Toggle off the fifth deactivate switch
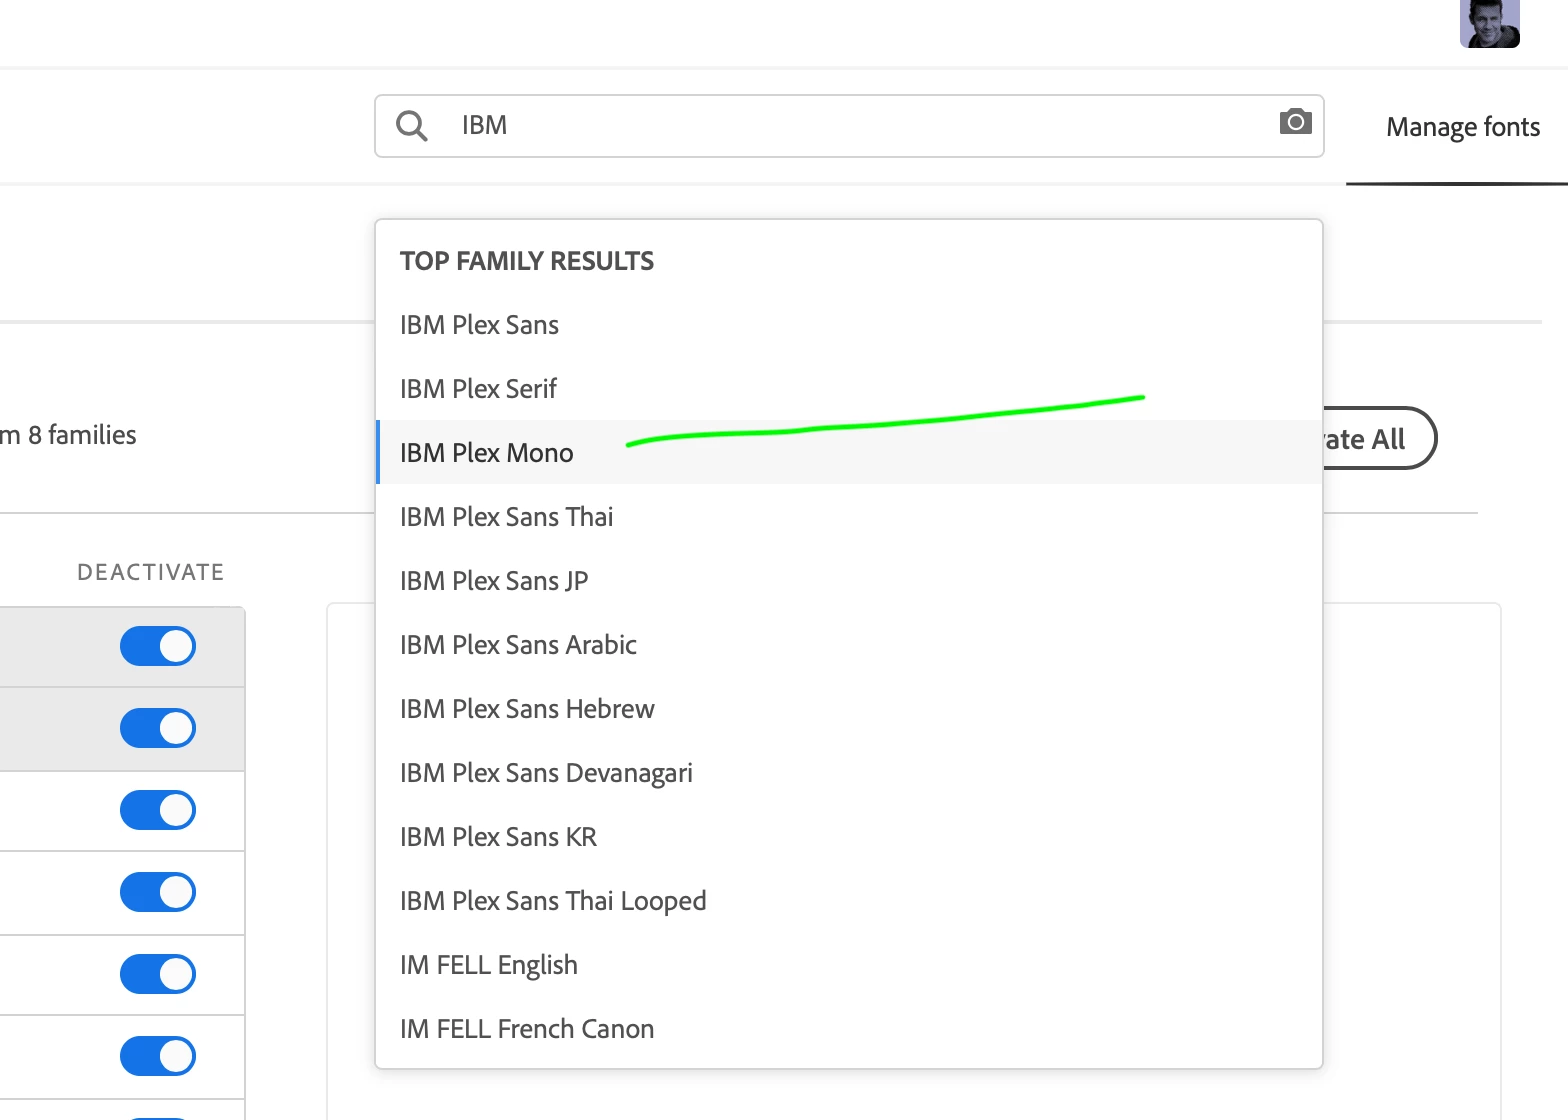Screen dimensions: 1568x1120 click(158, 974)
